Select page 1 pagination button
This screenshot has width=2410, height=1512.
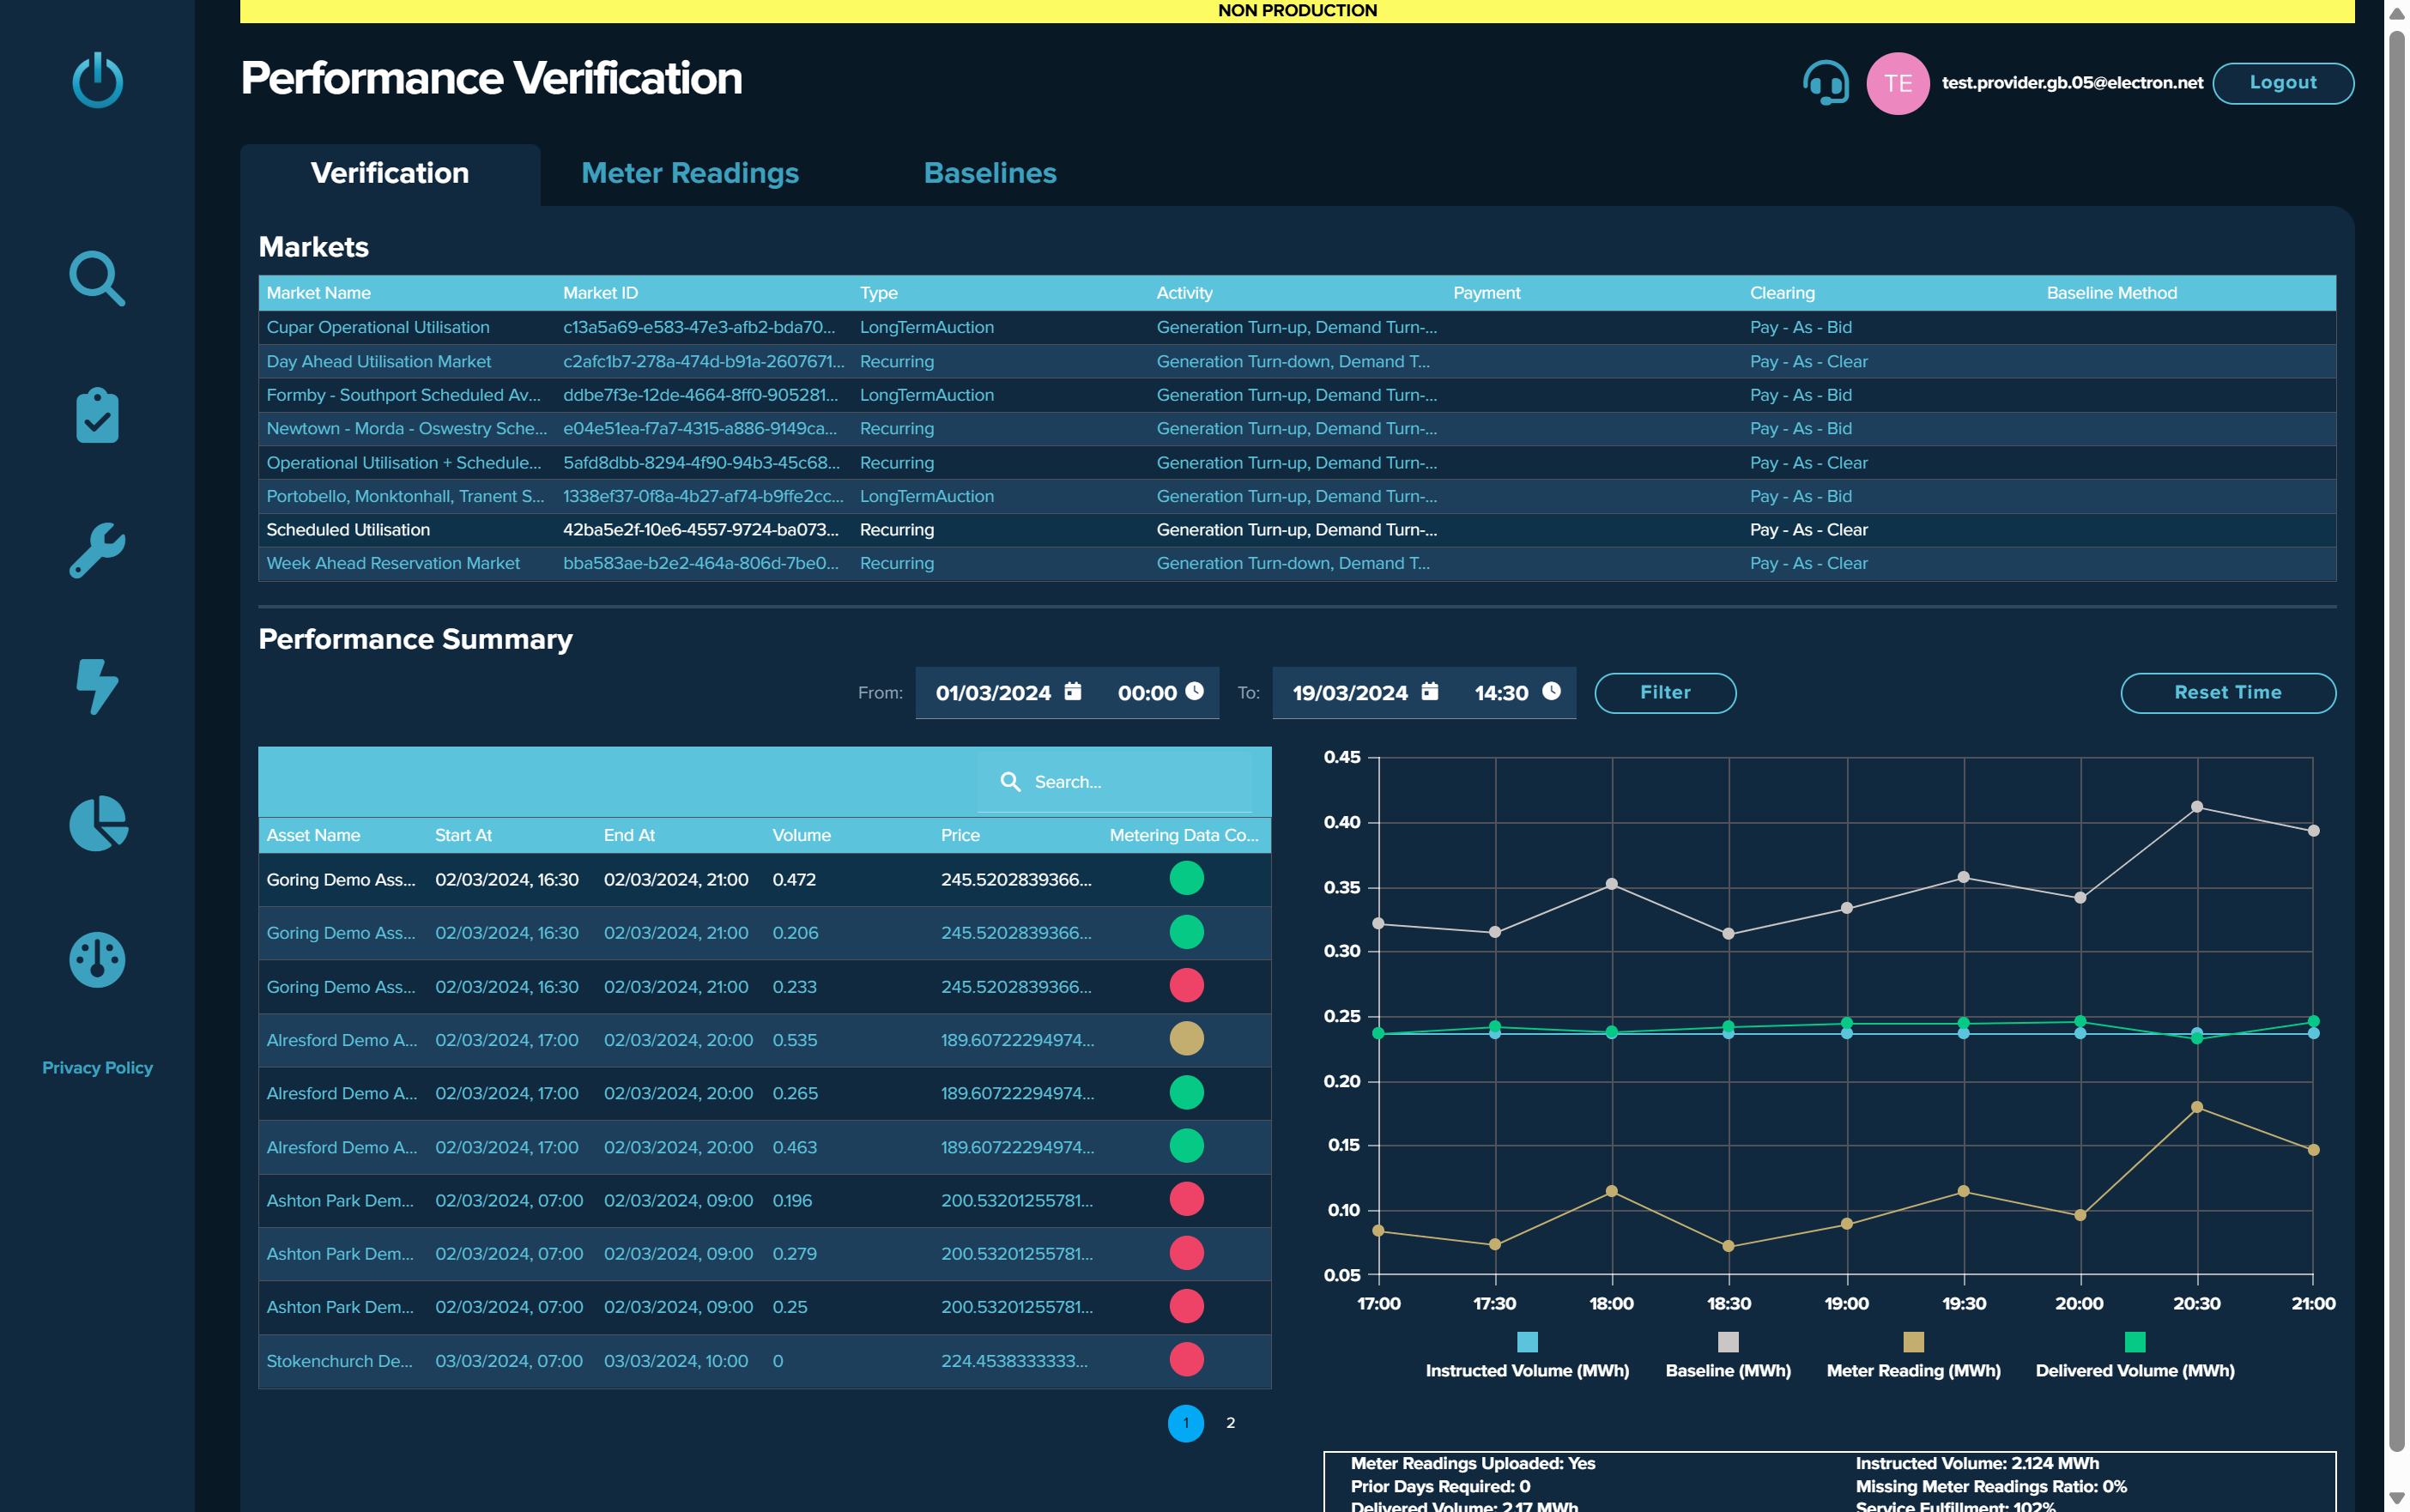pos(1186,1423)
